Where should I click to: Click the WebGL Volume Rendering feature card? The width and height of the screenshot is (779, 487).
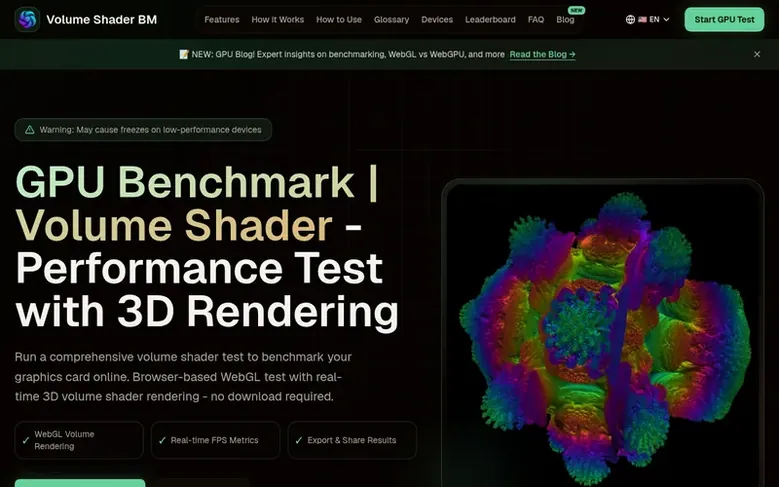(x=79, y=440)
